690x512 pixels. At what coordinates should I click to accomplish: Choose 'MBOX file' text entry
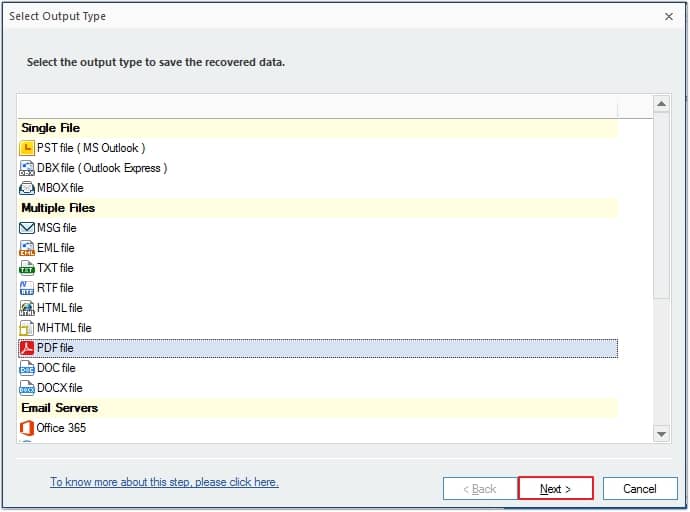click(x=60, y=188)
